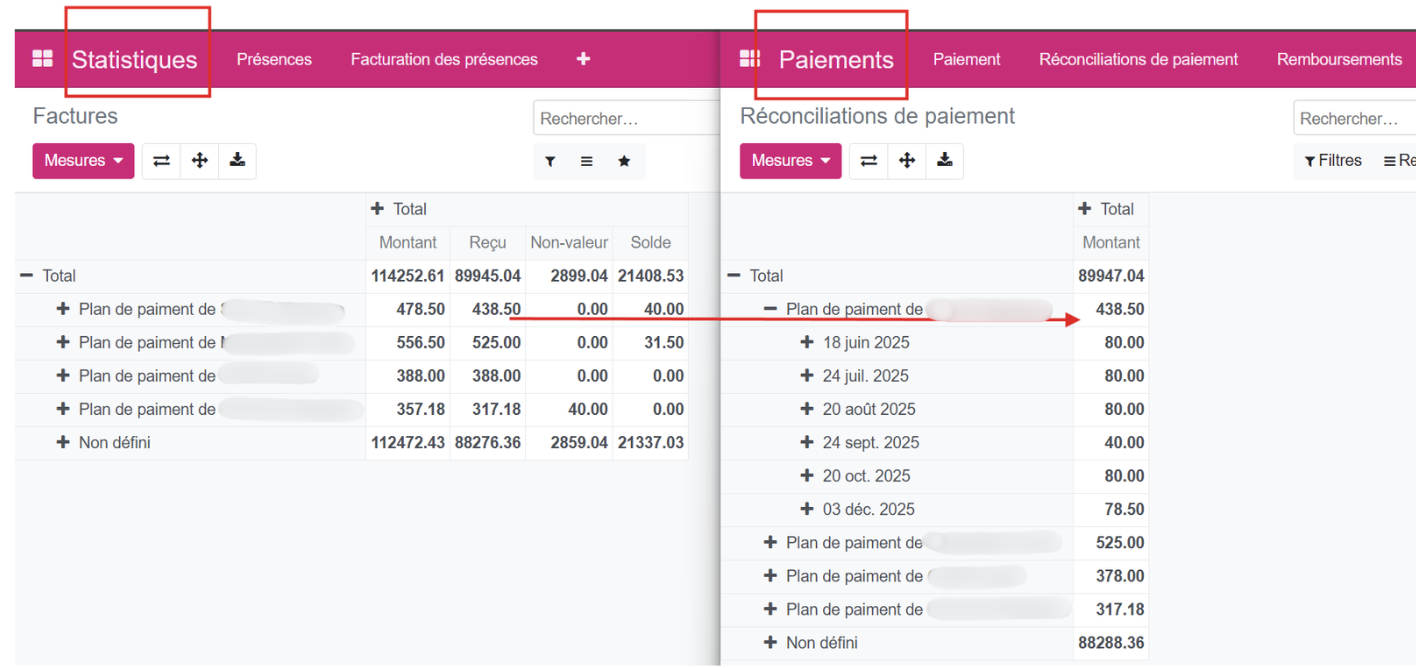Expand all rows in the Factures pivot
Image resolution: width=1416 pixels, height=668 pixels.
click(199, 160)
